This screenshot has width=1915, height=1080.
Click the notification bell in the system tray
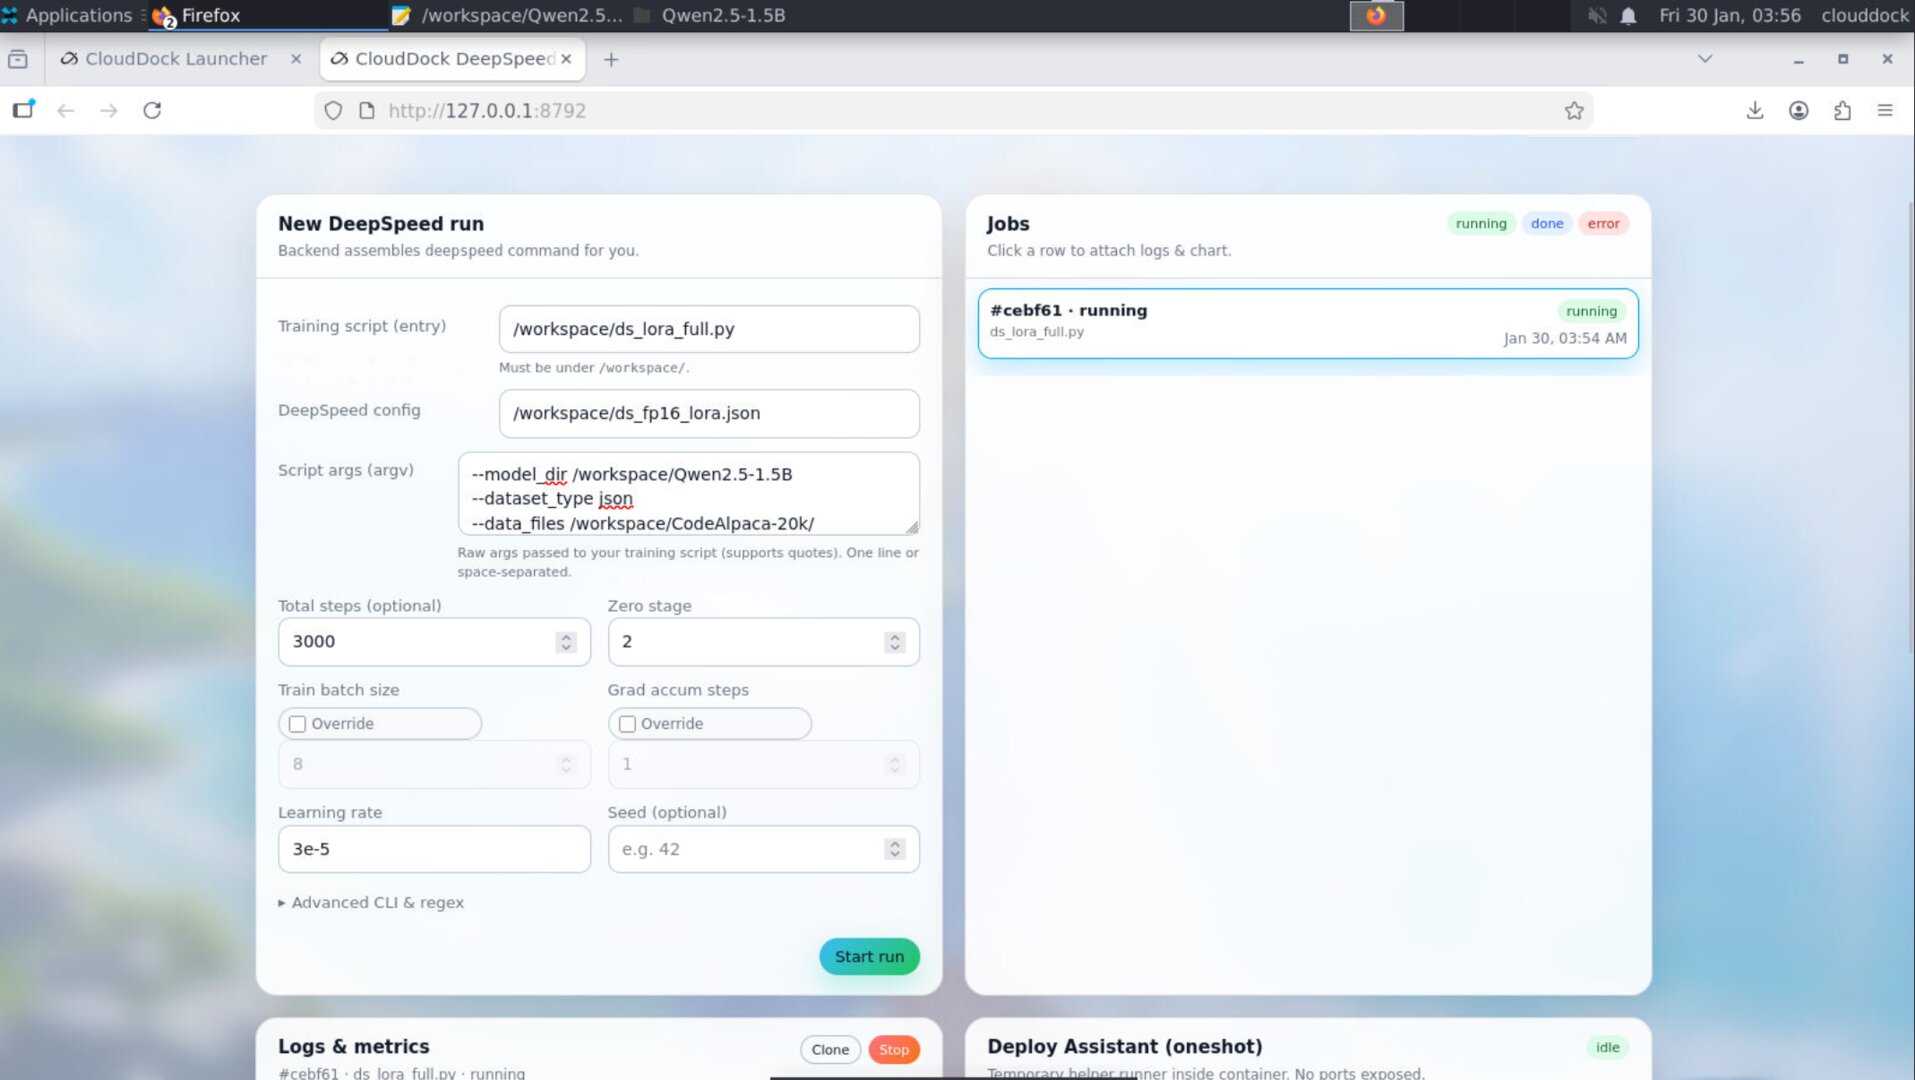1628,15
